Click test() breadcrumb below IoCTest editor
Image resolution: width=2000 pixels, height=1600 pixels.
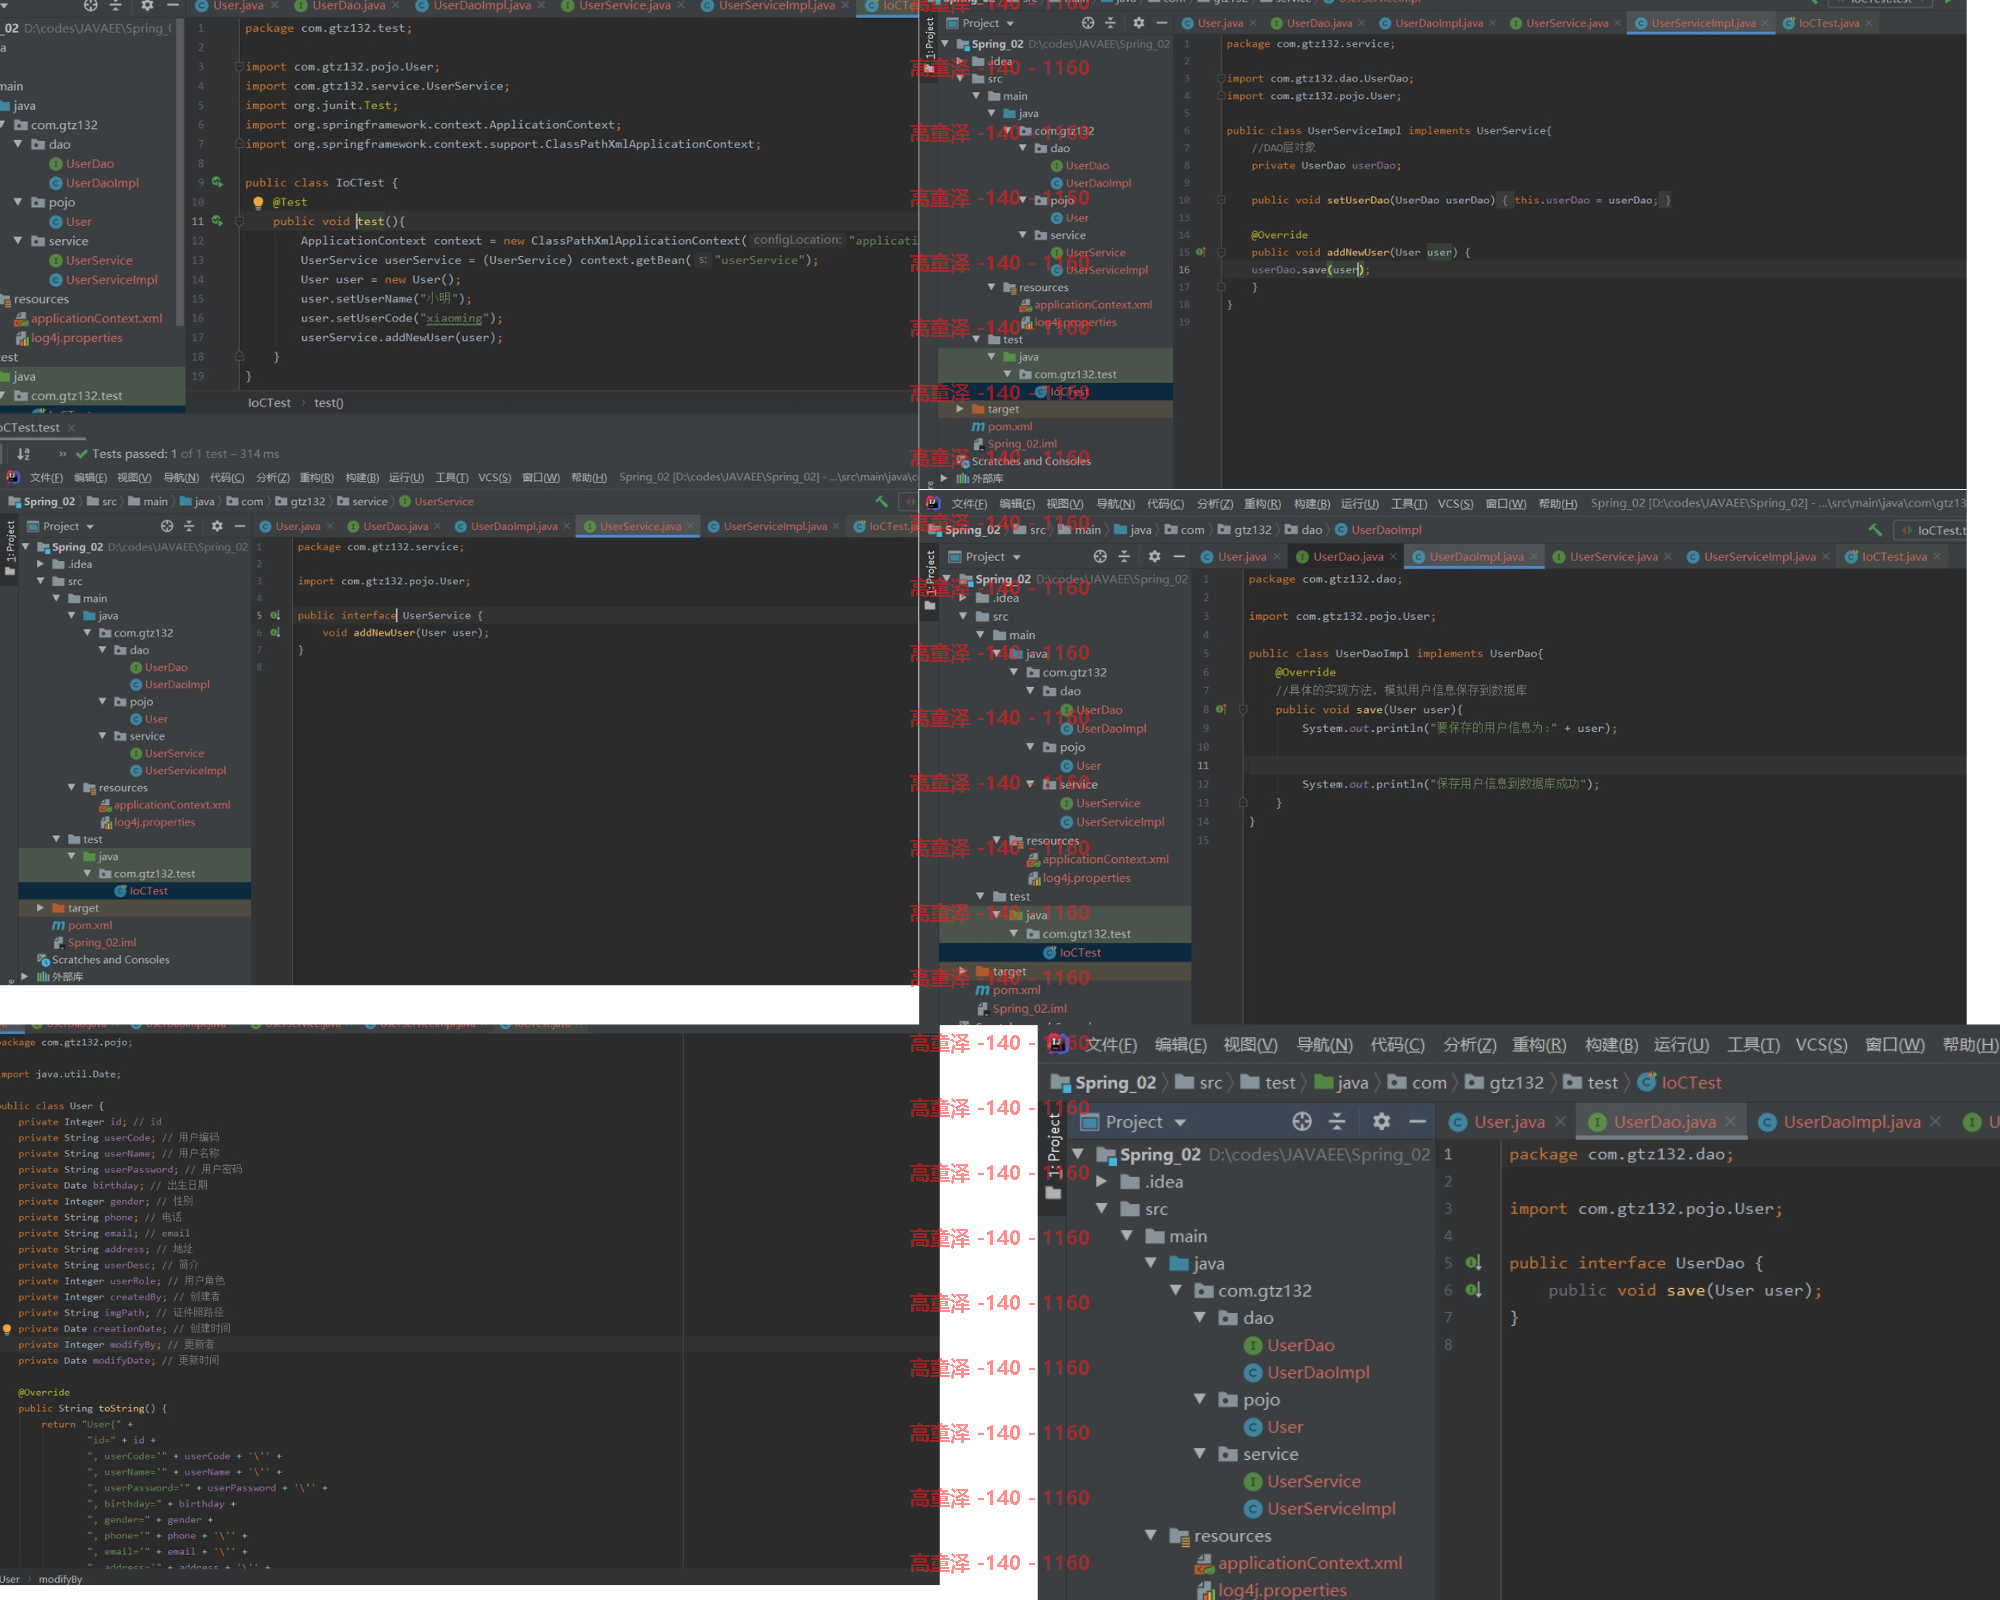pyautogui.click(x=328, y=403)
